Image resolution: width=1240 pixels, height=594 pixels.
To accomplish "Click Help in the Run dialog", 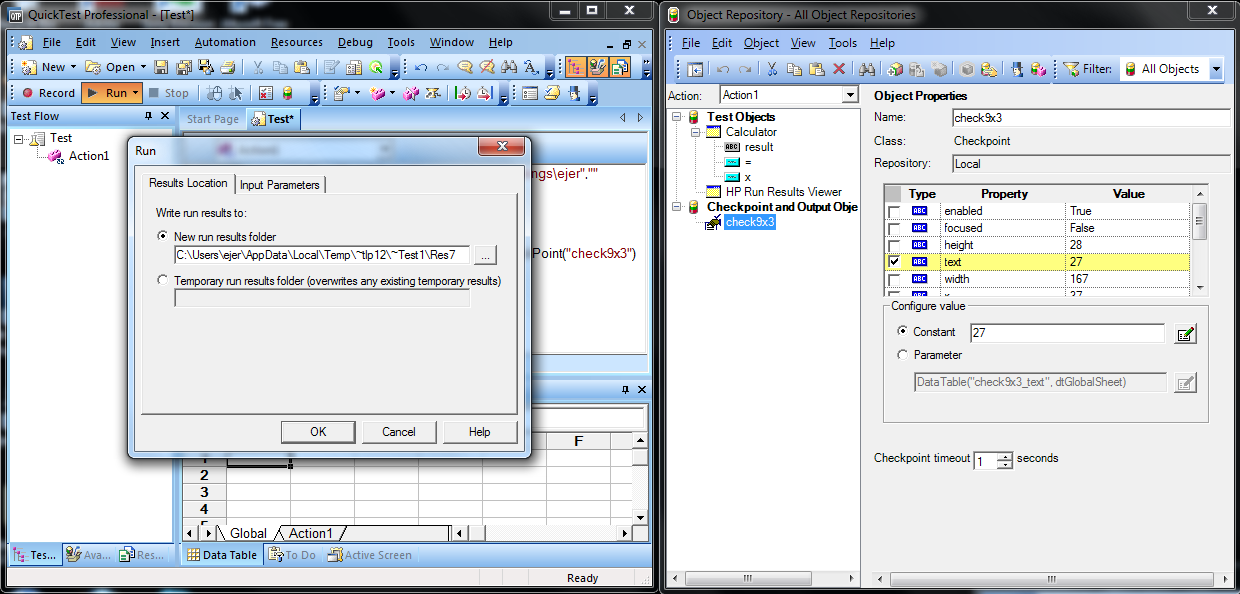I will (x=480, y=432).
